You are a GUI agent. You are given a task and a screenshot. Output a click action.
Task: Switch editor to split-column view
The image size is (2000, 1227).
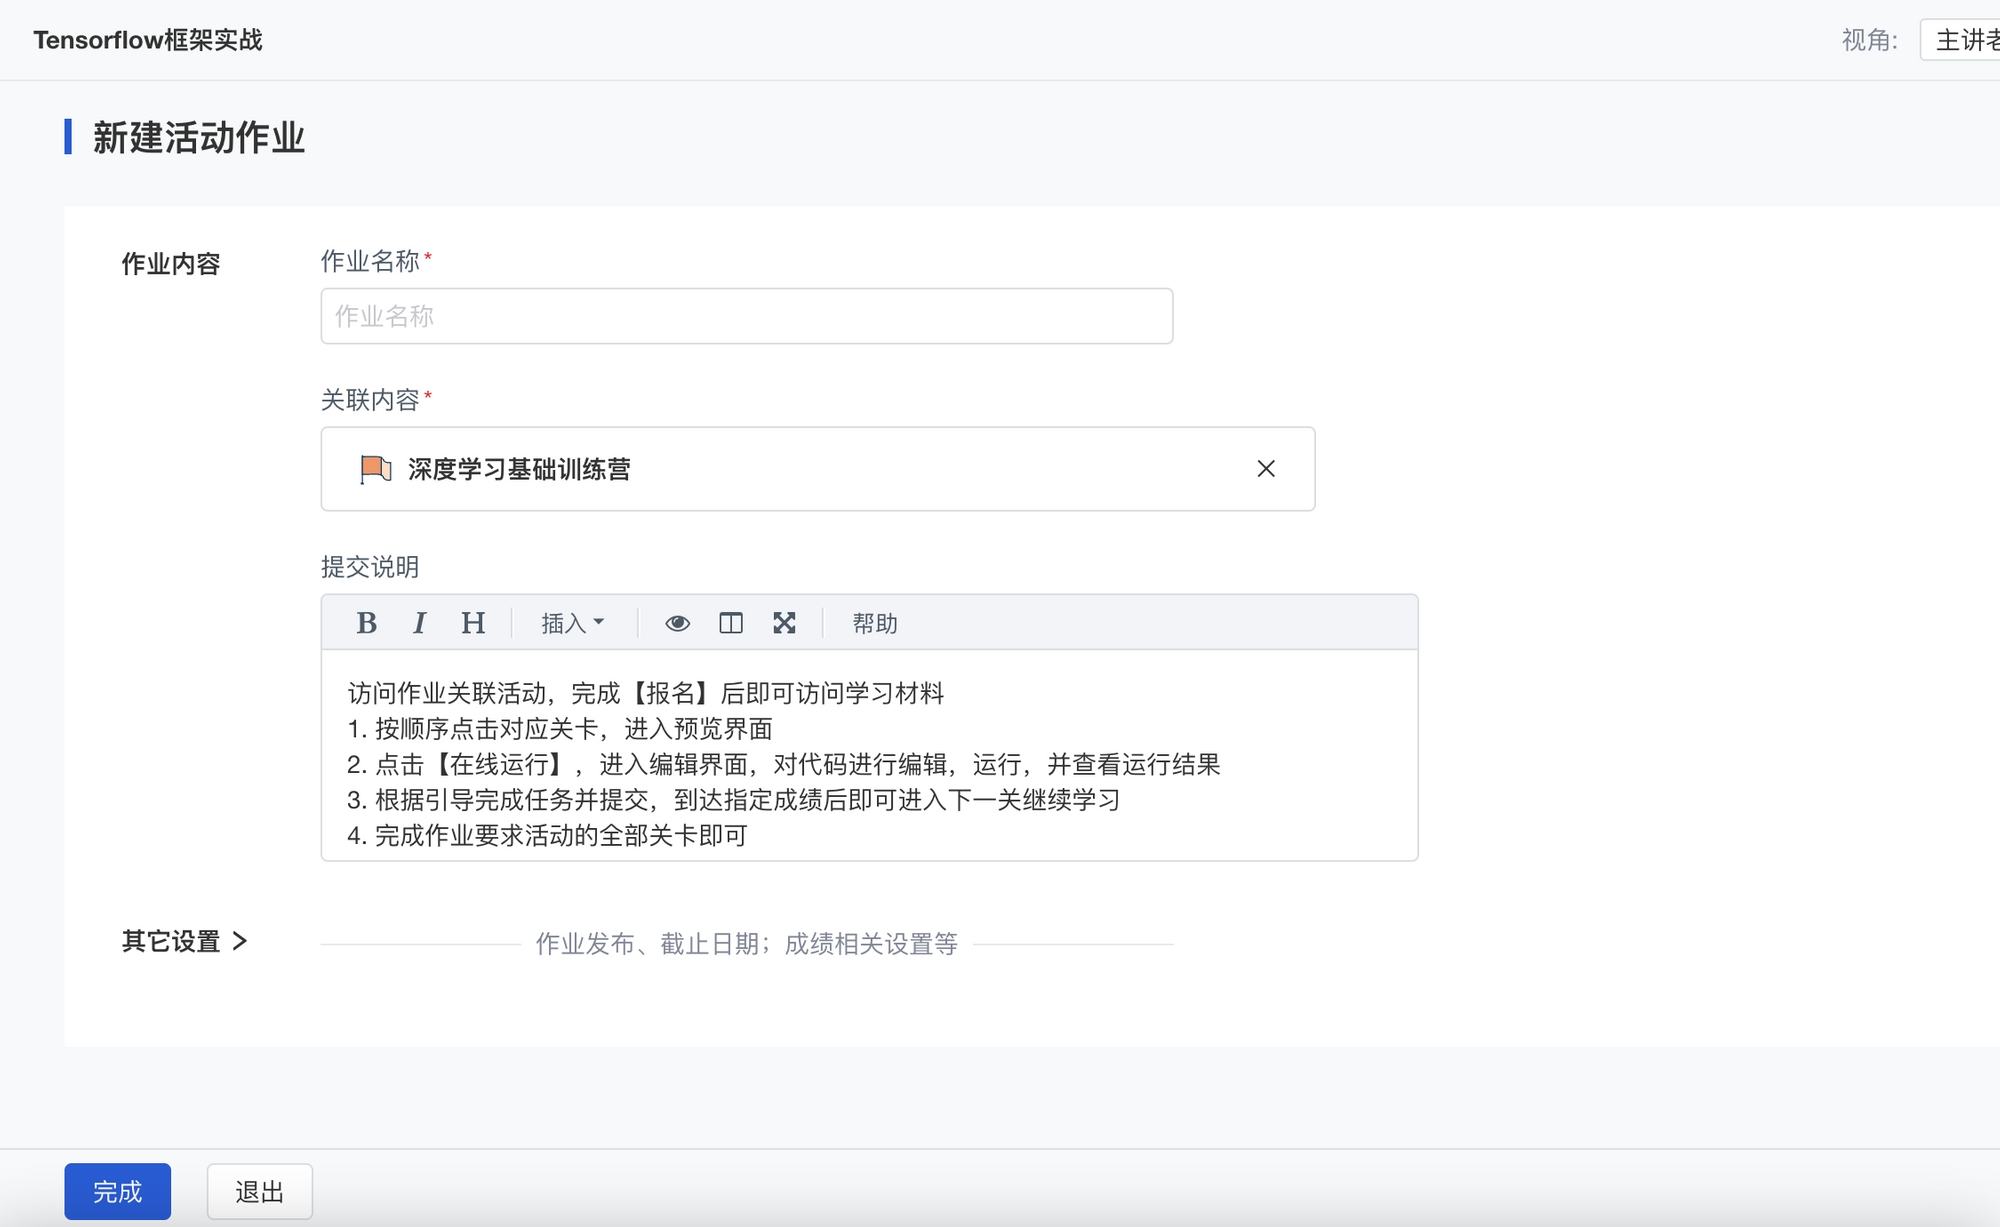731,623
